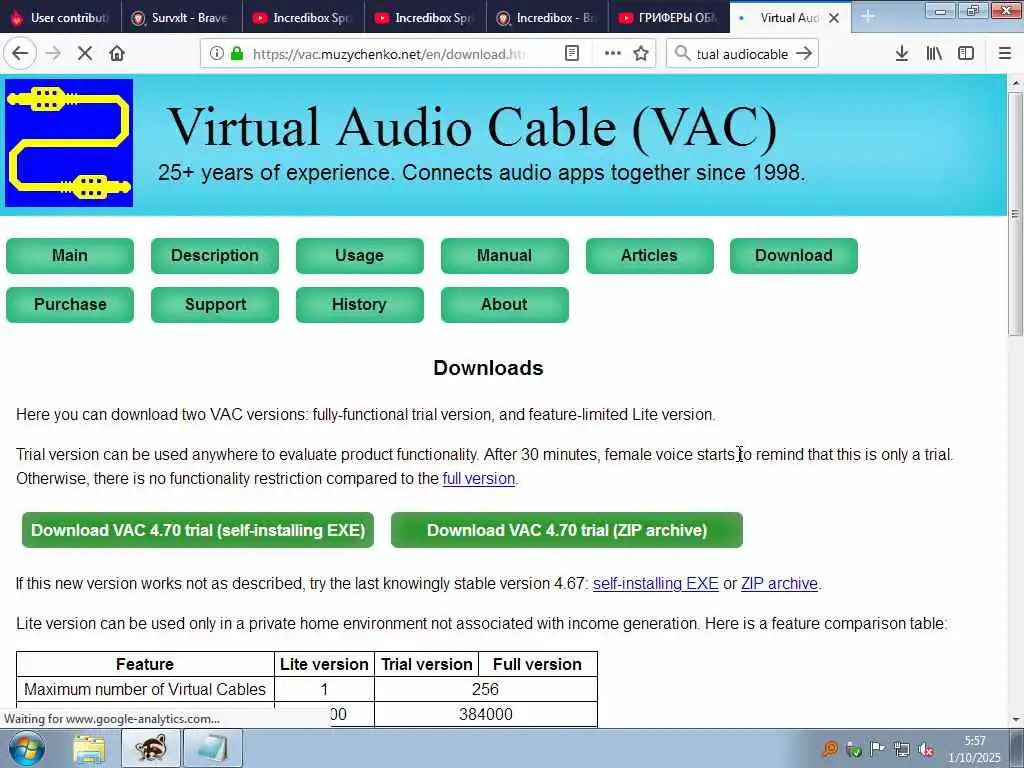Image resolution: width=1024 pixels, height=768 pixels.
Task: Show sidebars toolbar icon
Action: (966, 54)
